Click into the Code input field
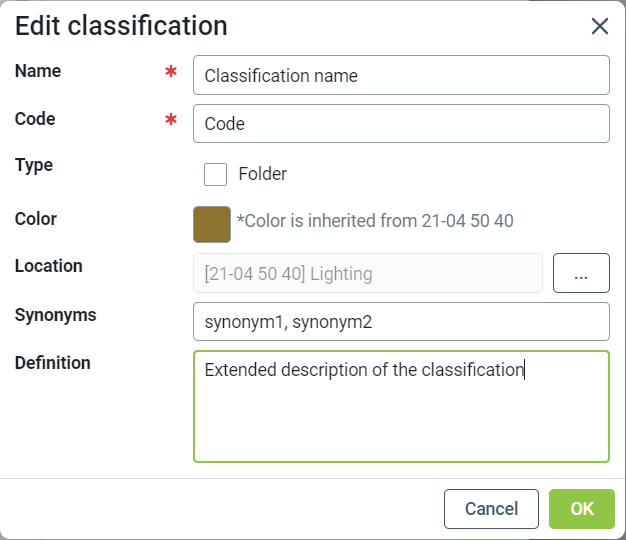Screen dimensions: 626x540 coord(400,124)
